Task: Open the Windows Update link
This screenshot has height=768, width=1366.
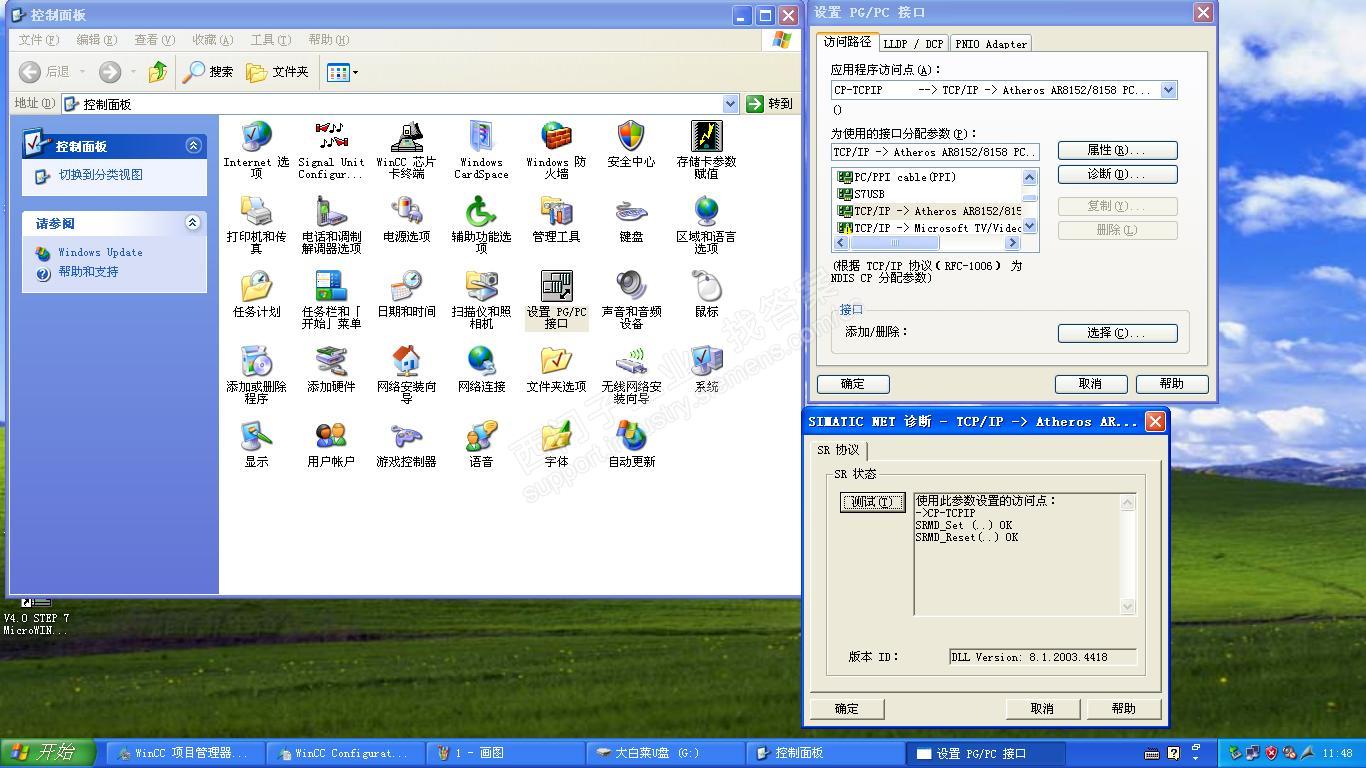Action: [100, 253]
